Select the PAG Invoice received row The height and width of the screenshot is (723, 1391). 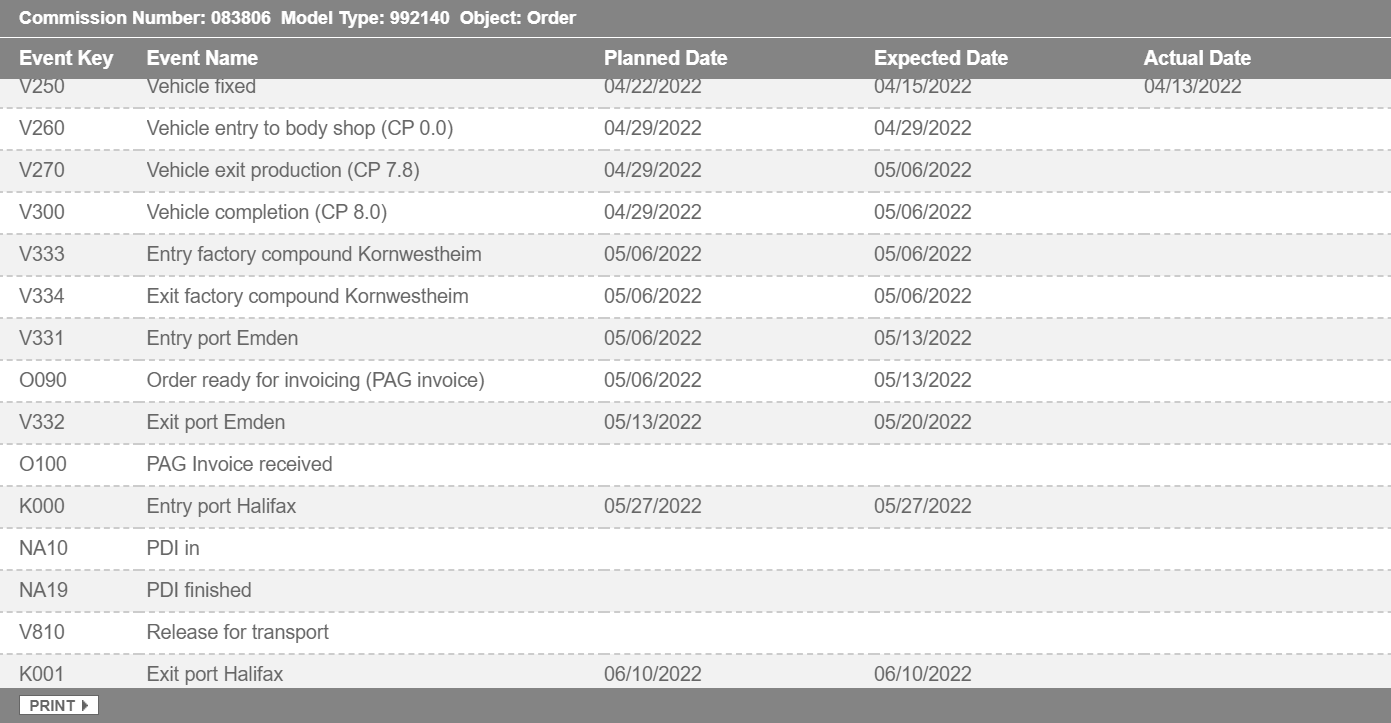239,464
